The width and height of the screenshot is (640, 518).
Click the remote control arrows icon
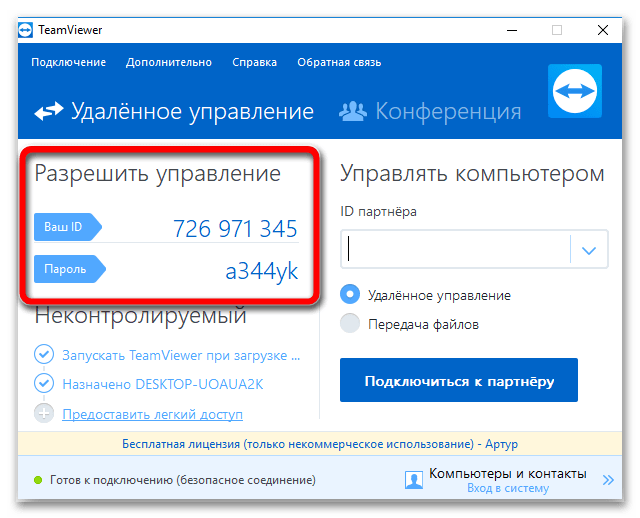(x=49, y=111)
